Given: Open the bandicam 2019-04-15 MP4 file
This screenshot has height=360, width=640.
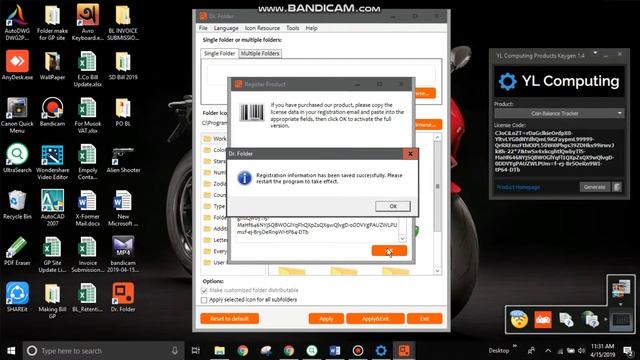Looking at the screenshot, I should (123, 254).
